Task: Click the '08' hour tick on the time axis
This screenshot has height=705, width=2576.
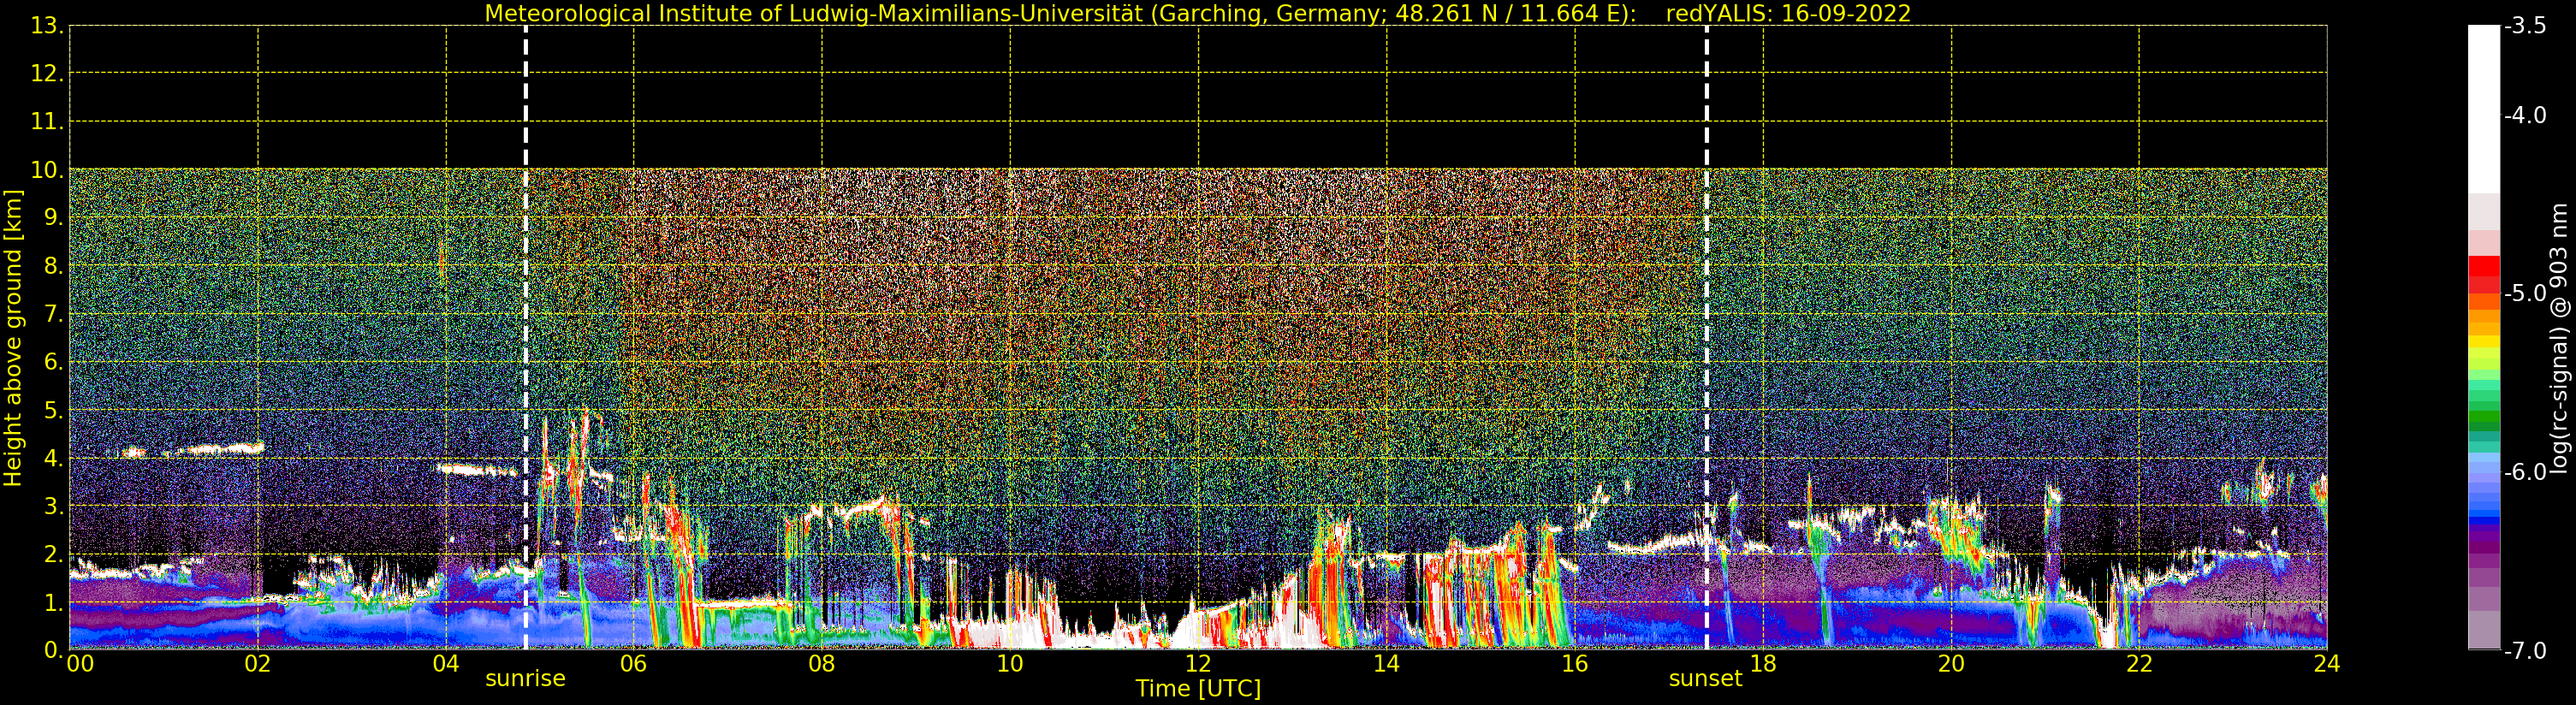Action: tap(822, 664)
